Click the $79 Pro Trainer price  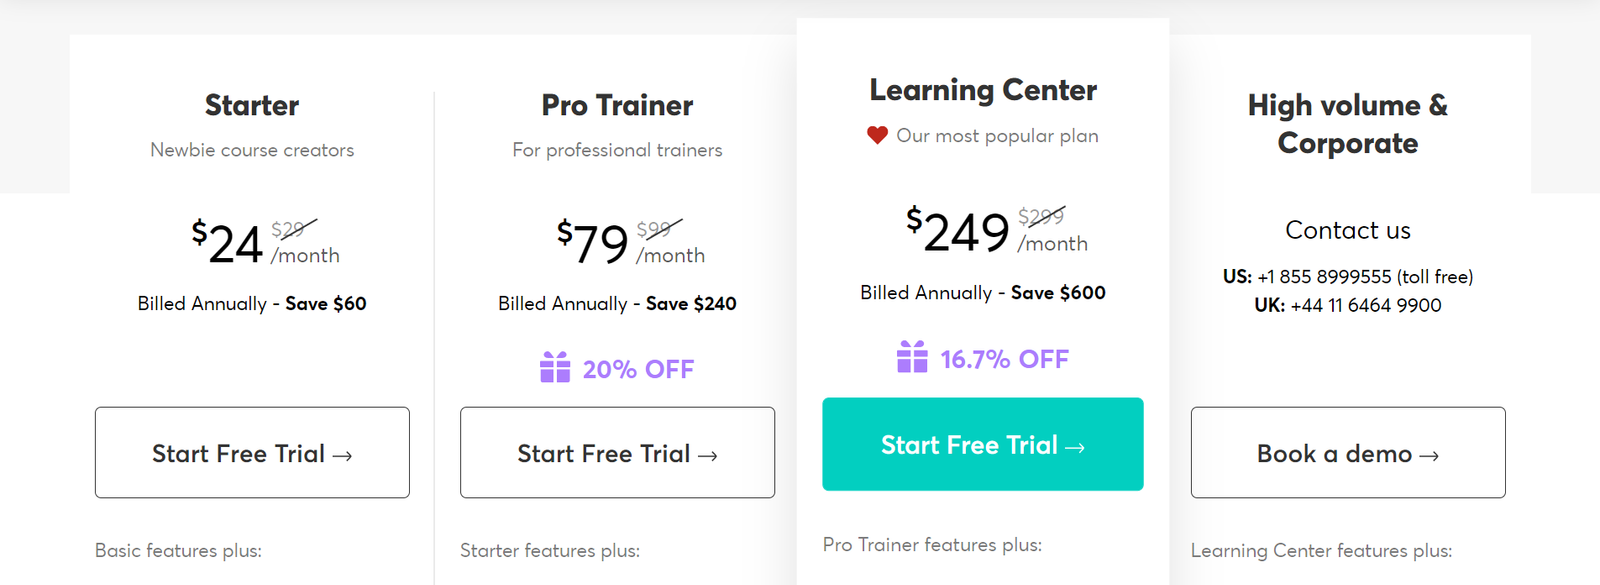(x=593, y=243)
